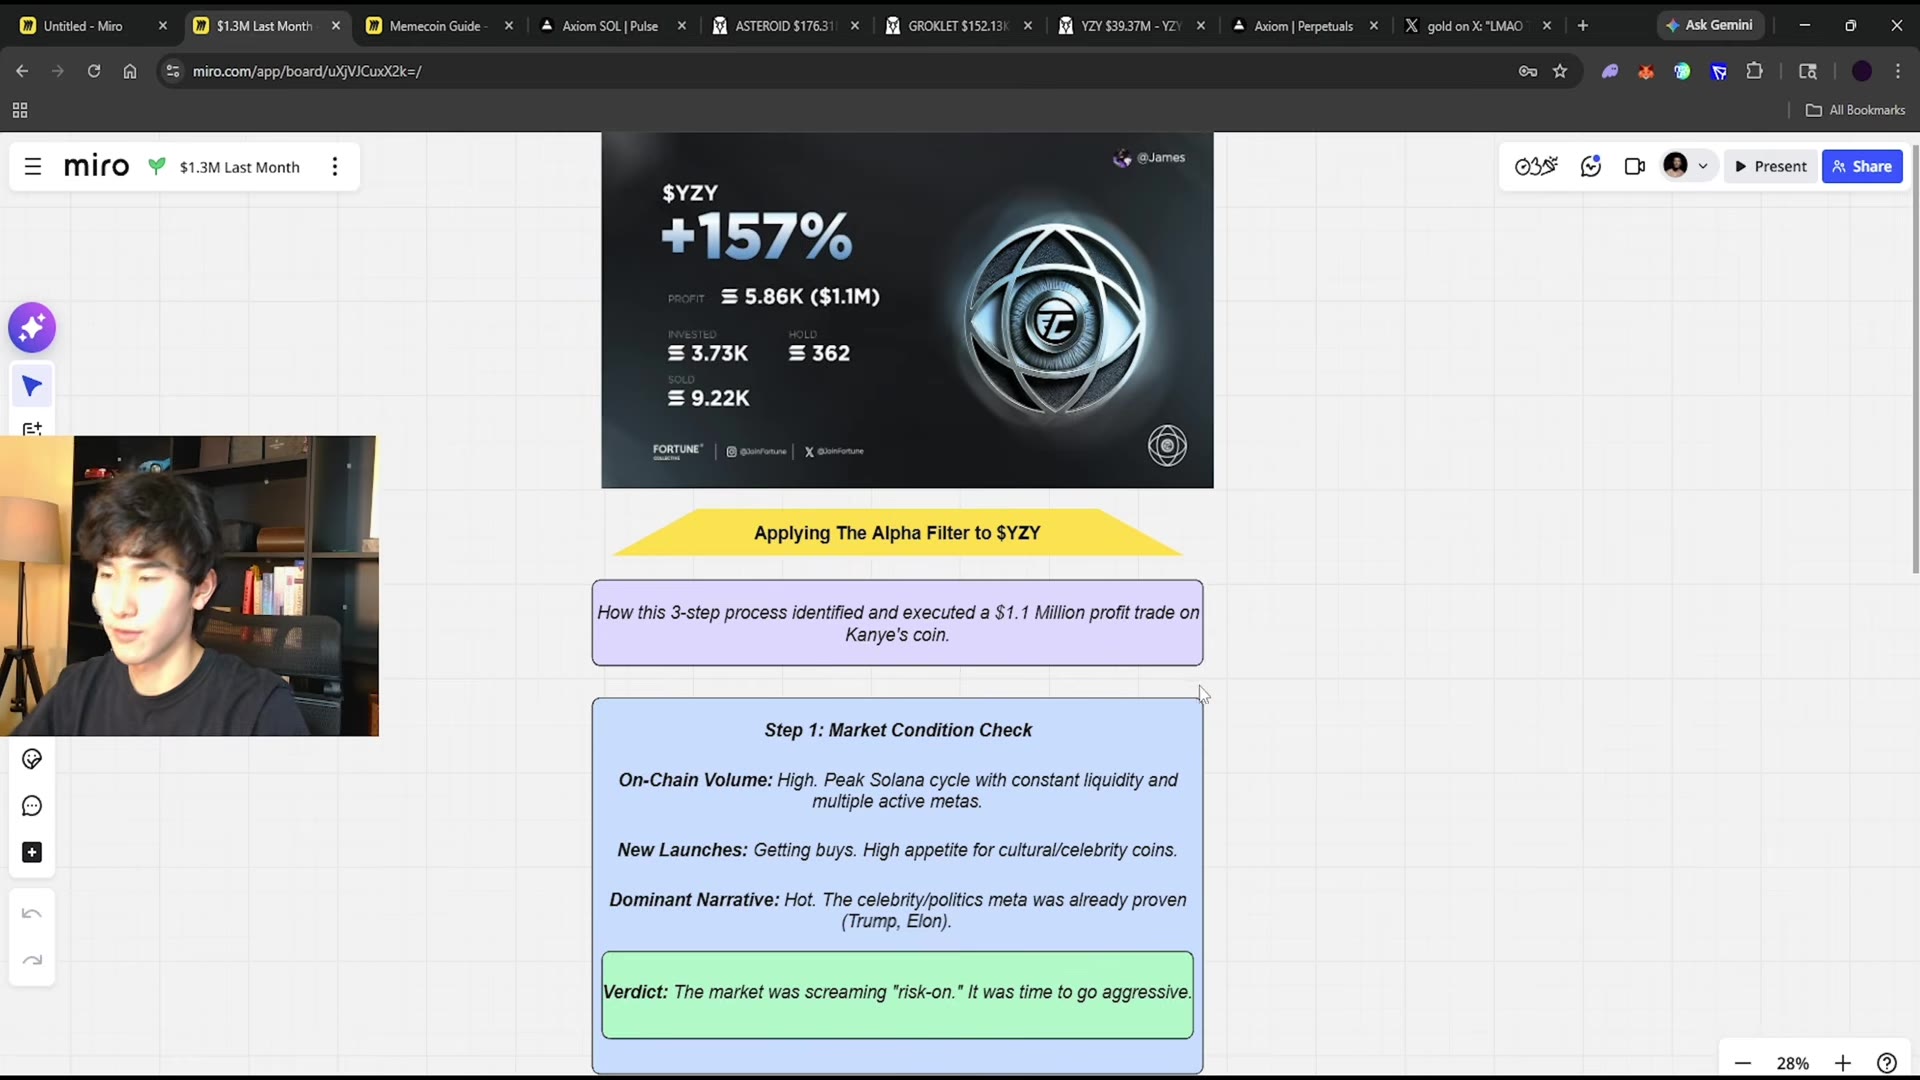
Task: Switch to the 'gold on X' tab
Action: (x=1475, y=26)
